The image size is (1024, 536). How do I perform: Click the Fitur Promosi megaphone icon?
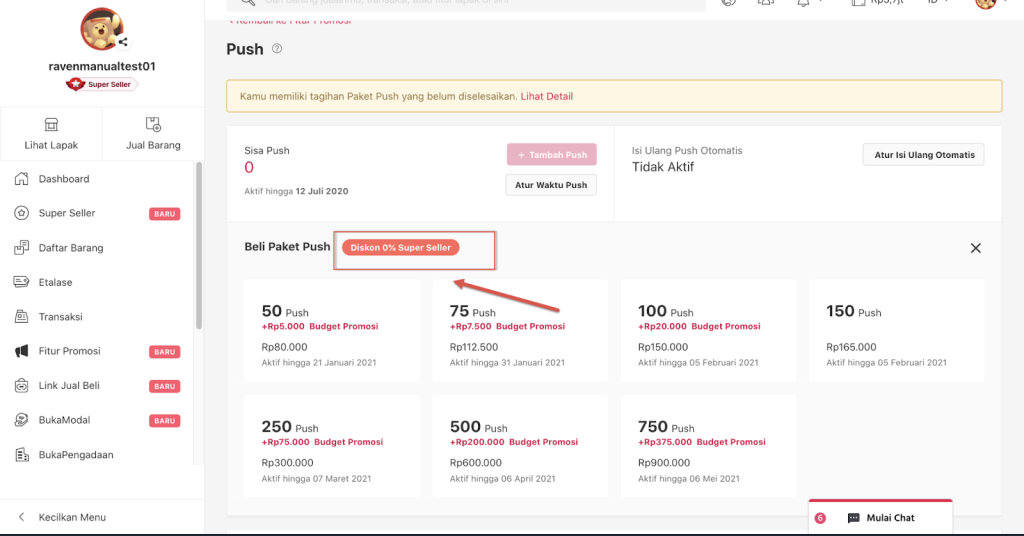(x=22, y=351)
